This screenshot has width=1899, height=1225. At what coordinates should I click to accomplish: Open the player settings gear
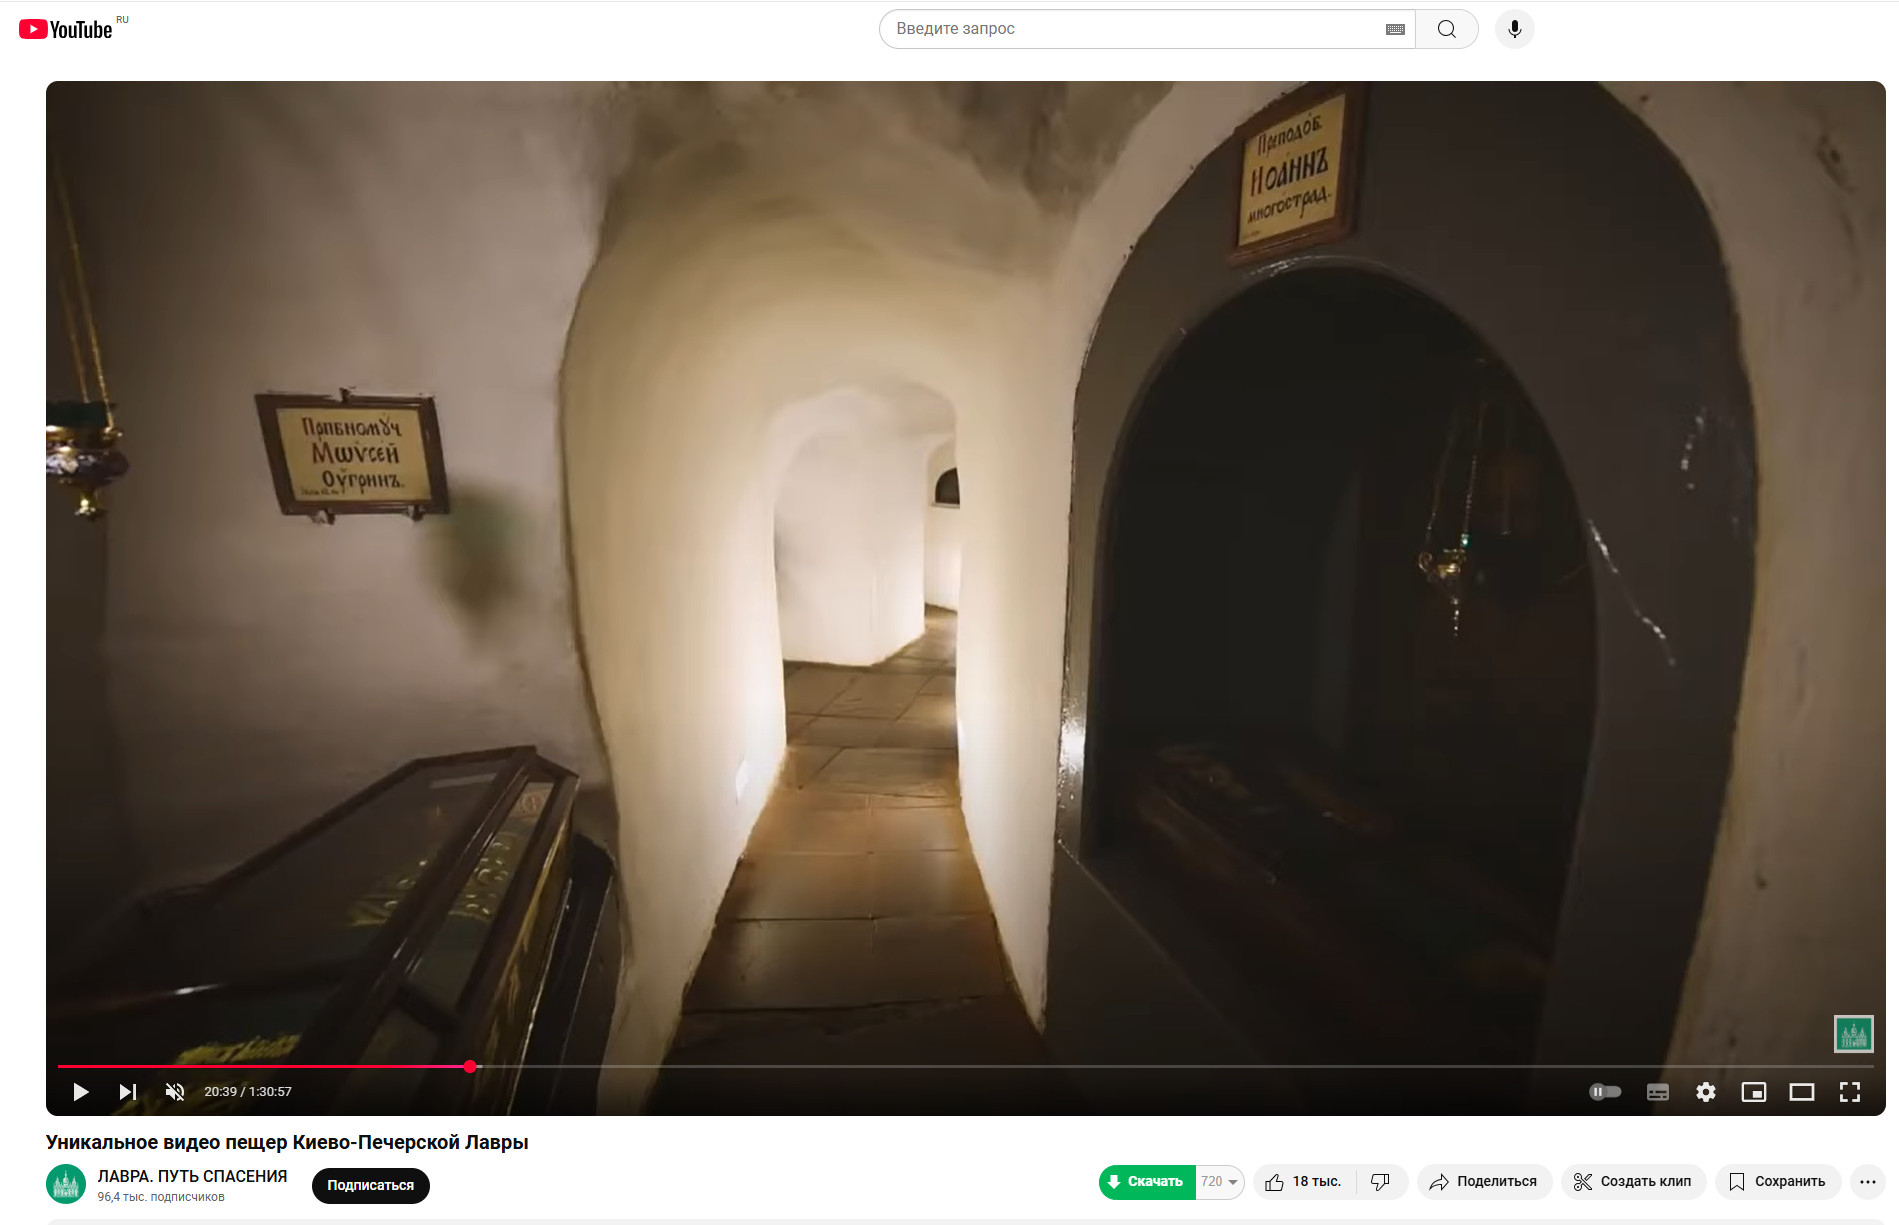pos(1706,1092)
